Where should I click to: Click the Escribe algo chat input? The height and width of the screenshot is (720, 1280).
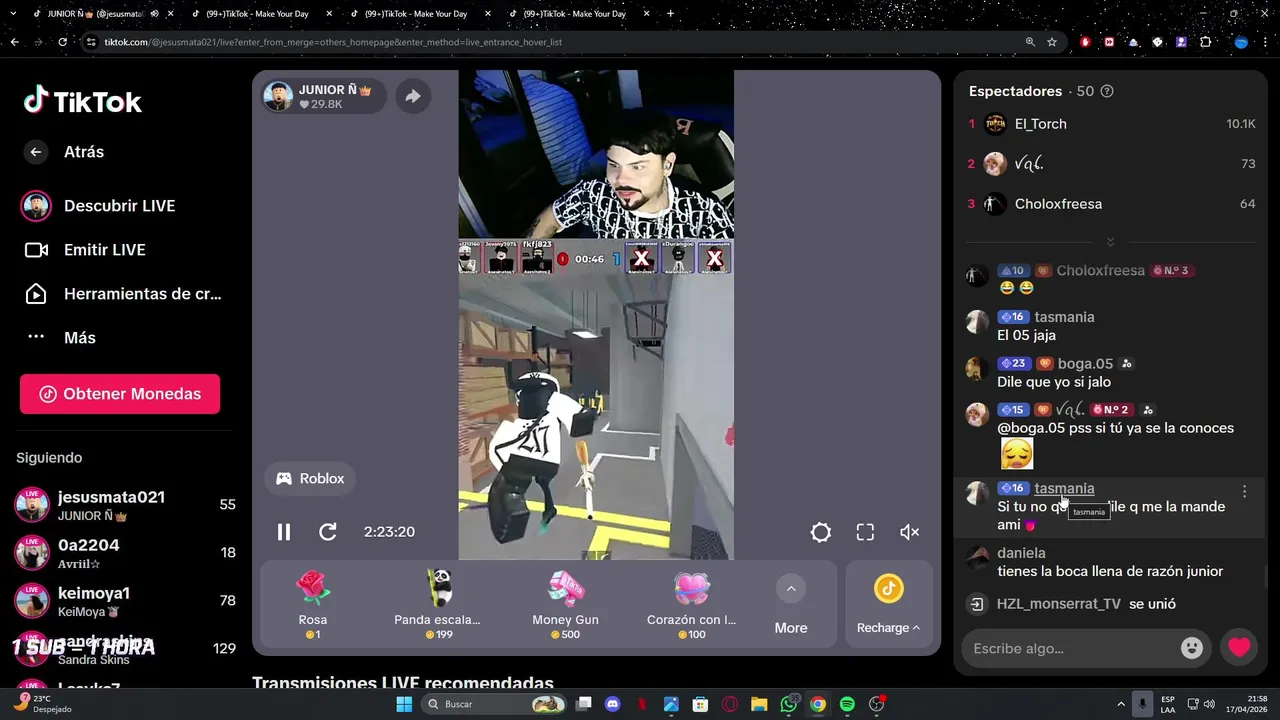point(1073,648)
